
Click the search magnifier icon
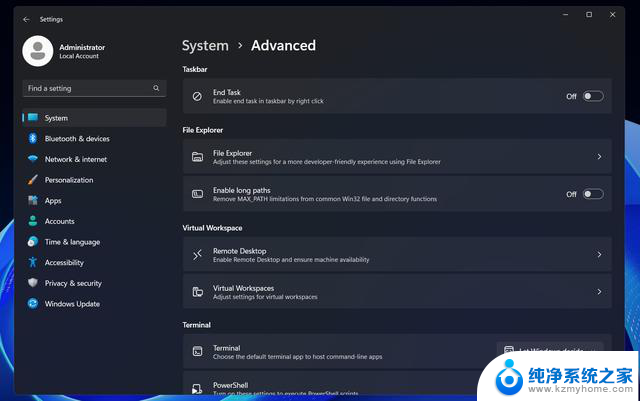pos(156,88)
